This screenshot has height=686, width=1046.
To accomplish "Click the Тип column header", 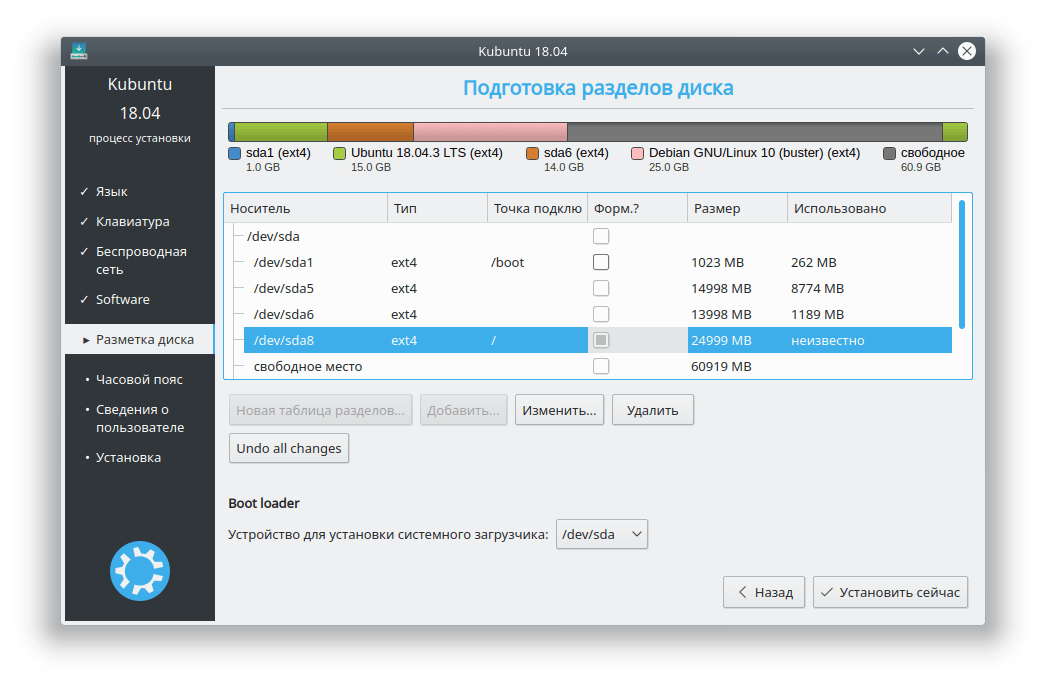I will coord(437,208).
